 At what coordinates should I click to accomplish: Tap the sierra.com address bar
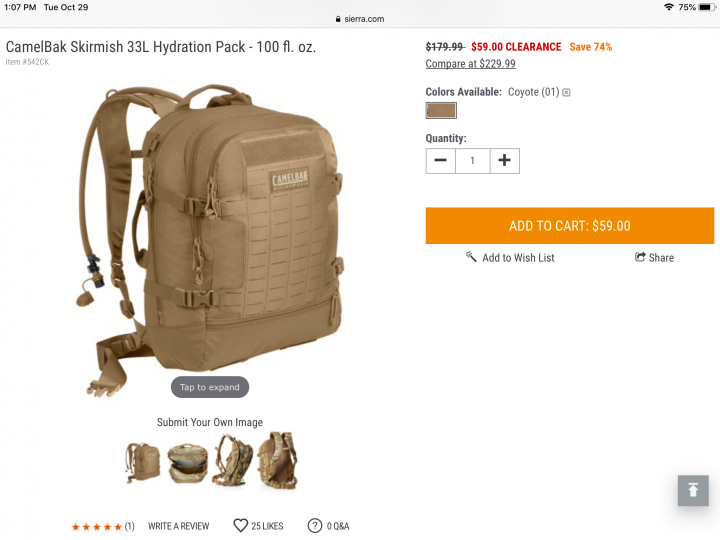[360, 19]
